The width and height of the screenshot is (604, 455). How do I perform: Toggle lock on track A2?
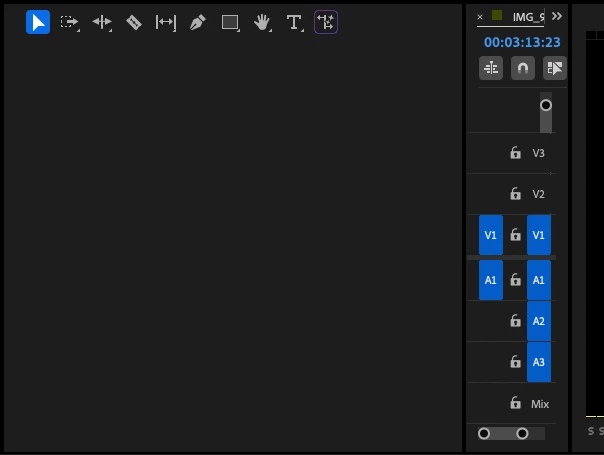point(515,321)
